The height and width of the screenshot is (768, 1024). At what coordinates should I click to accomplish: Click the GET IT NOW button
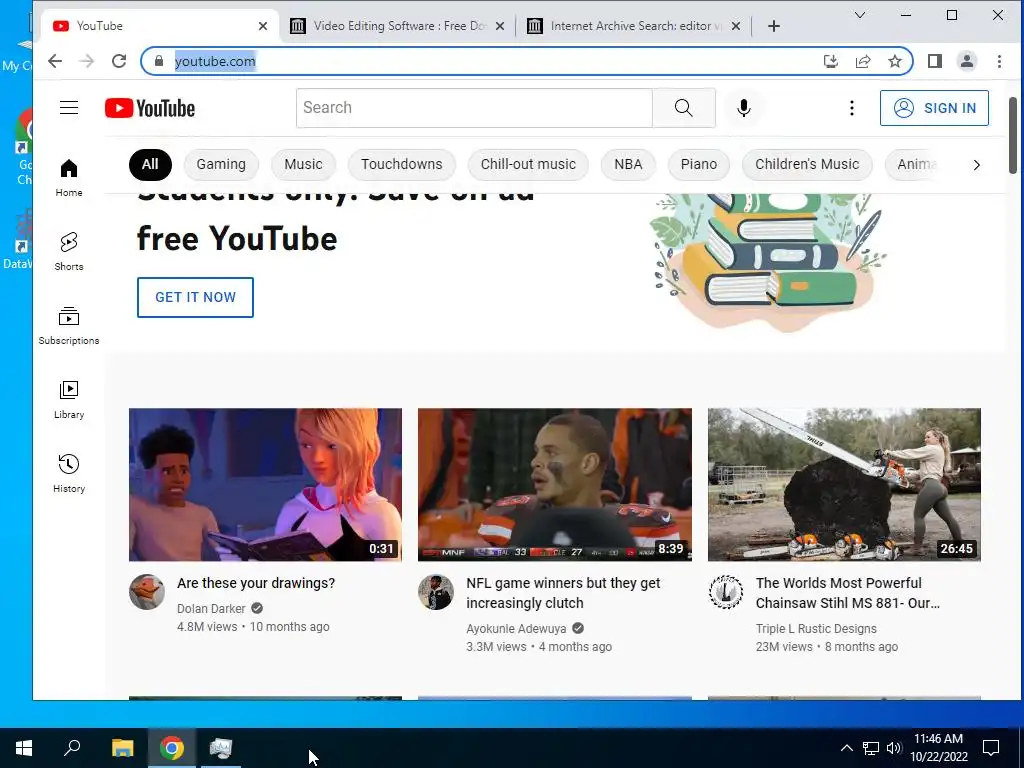(x=195, y=297)
